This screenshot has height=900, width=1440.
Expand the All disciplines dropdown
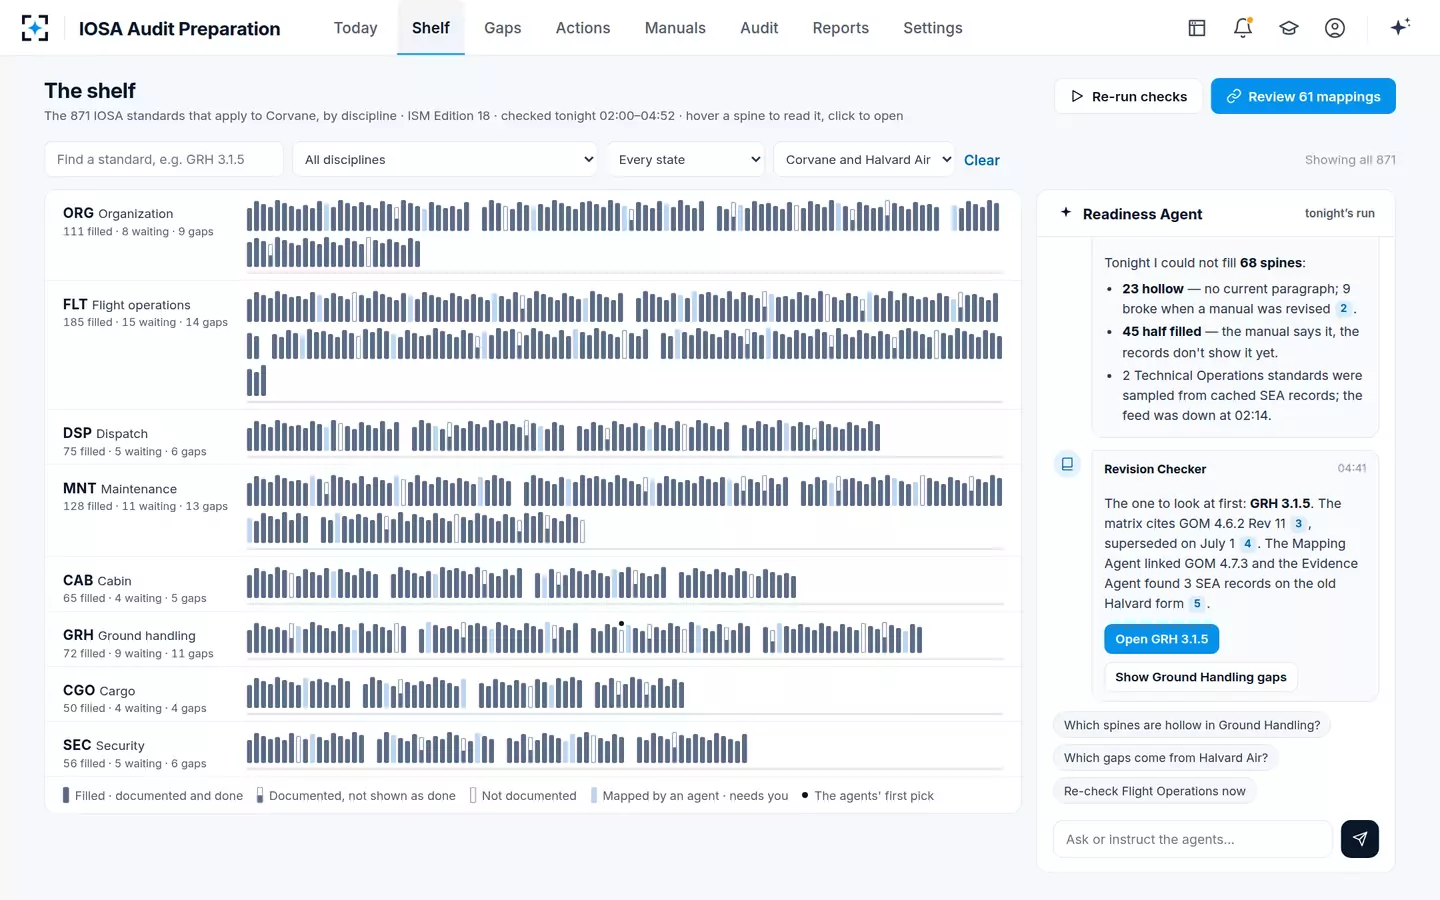coord(445,160)
